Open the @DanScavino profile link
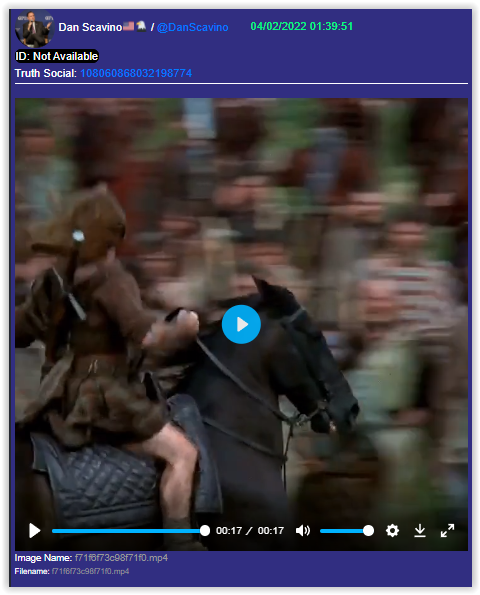This screenshot has height=595, width=480. point(192,27)
